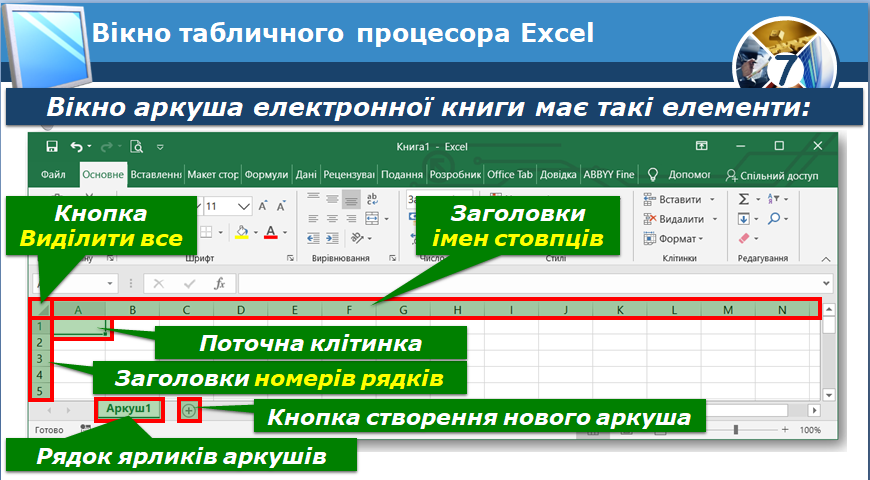Click the Clear eraser icon
Viewport: 870px width, 480px height.
(x=744, y=239)
